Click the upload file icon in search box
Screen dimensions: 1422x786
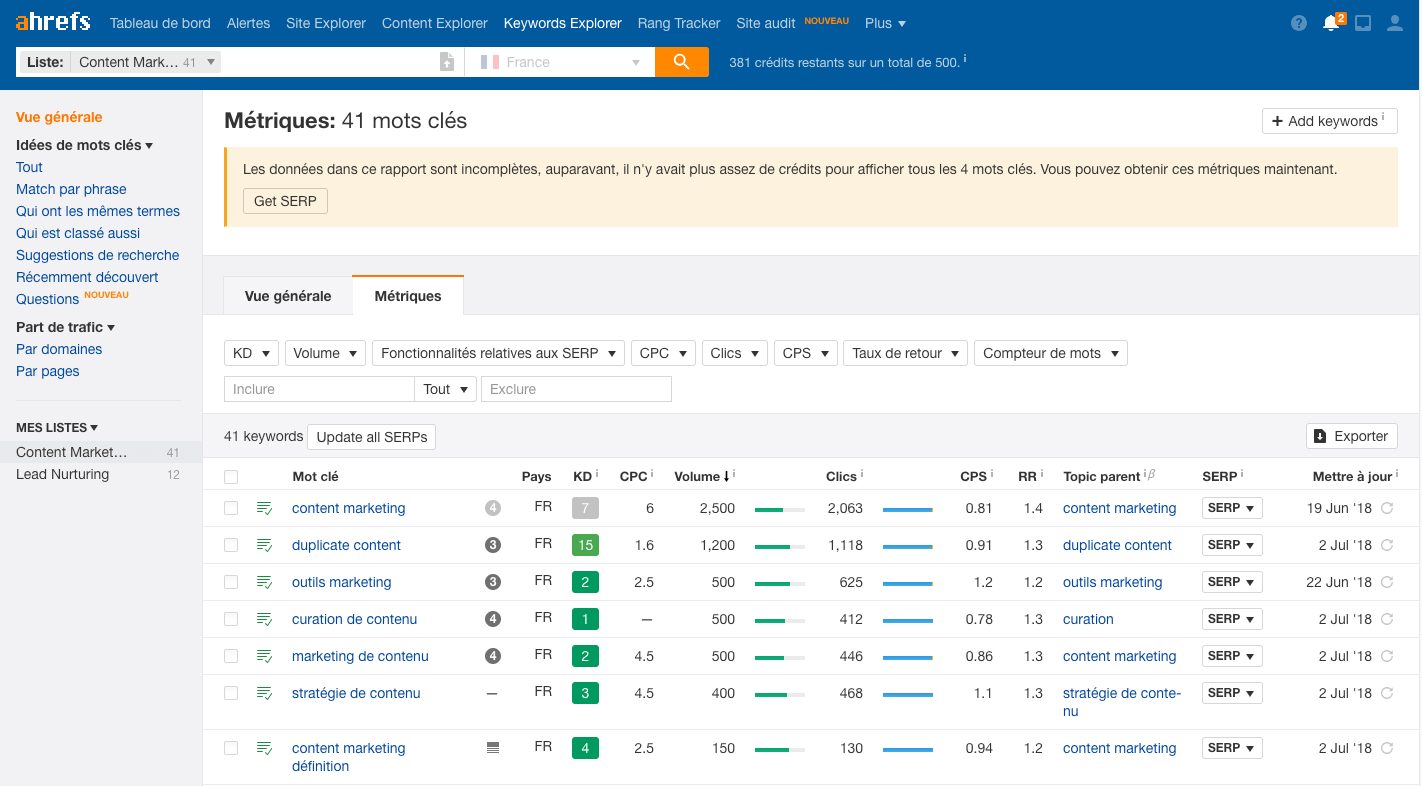[x=447, y=62]
